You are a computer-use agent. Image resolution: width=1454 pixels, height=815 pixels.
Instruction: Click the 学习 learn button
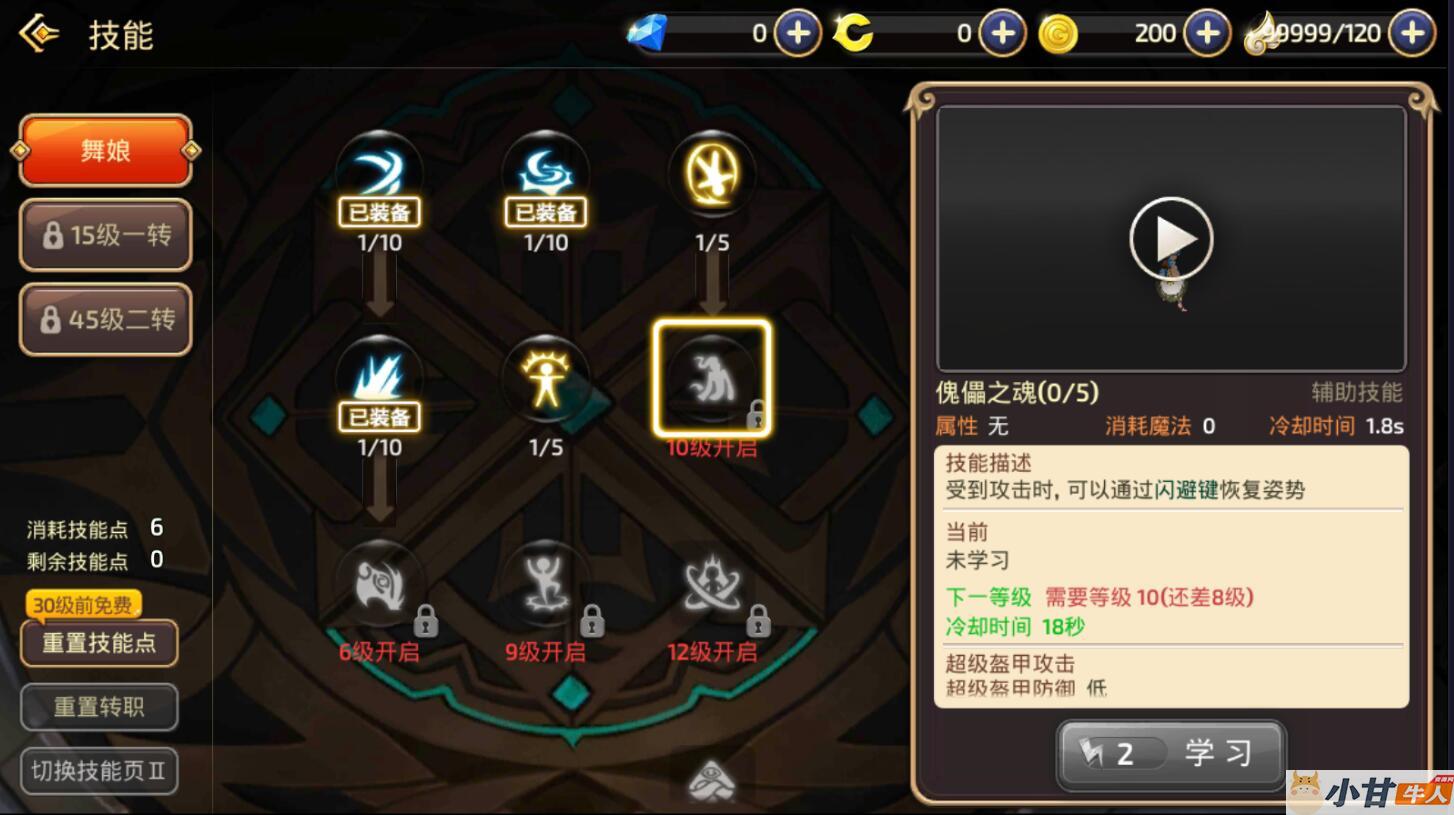1171,754
